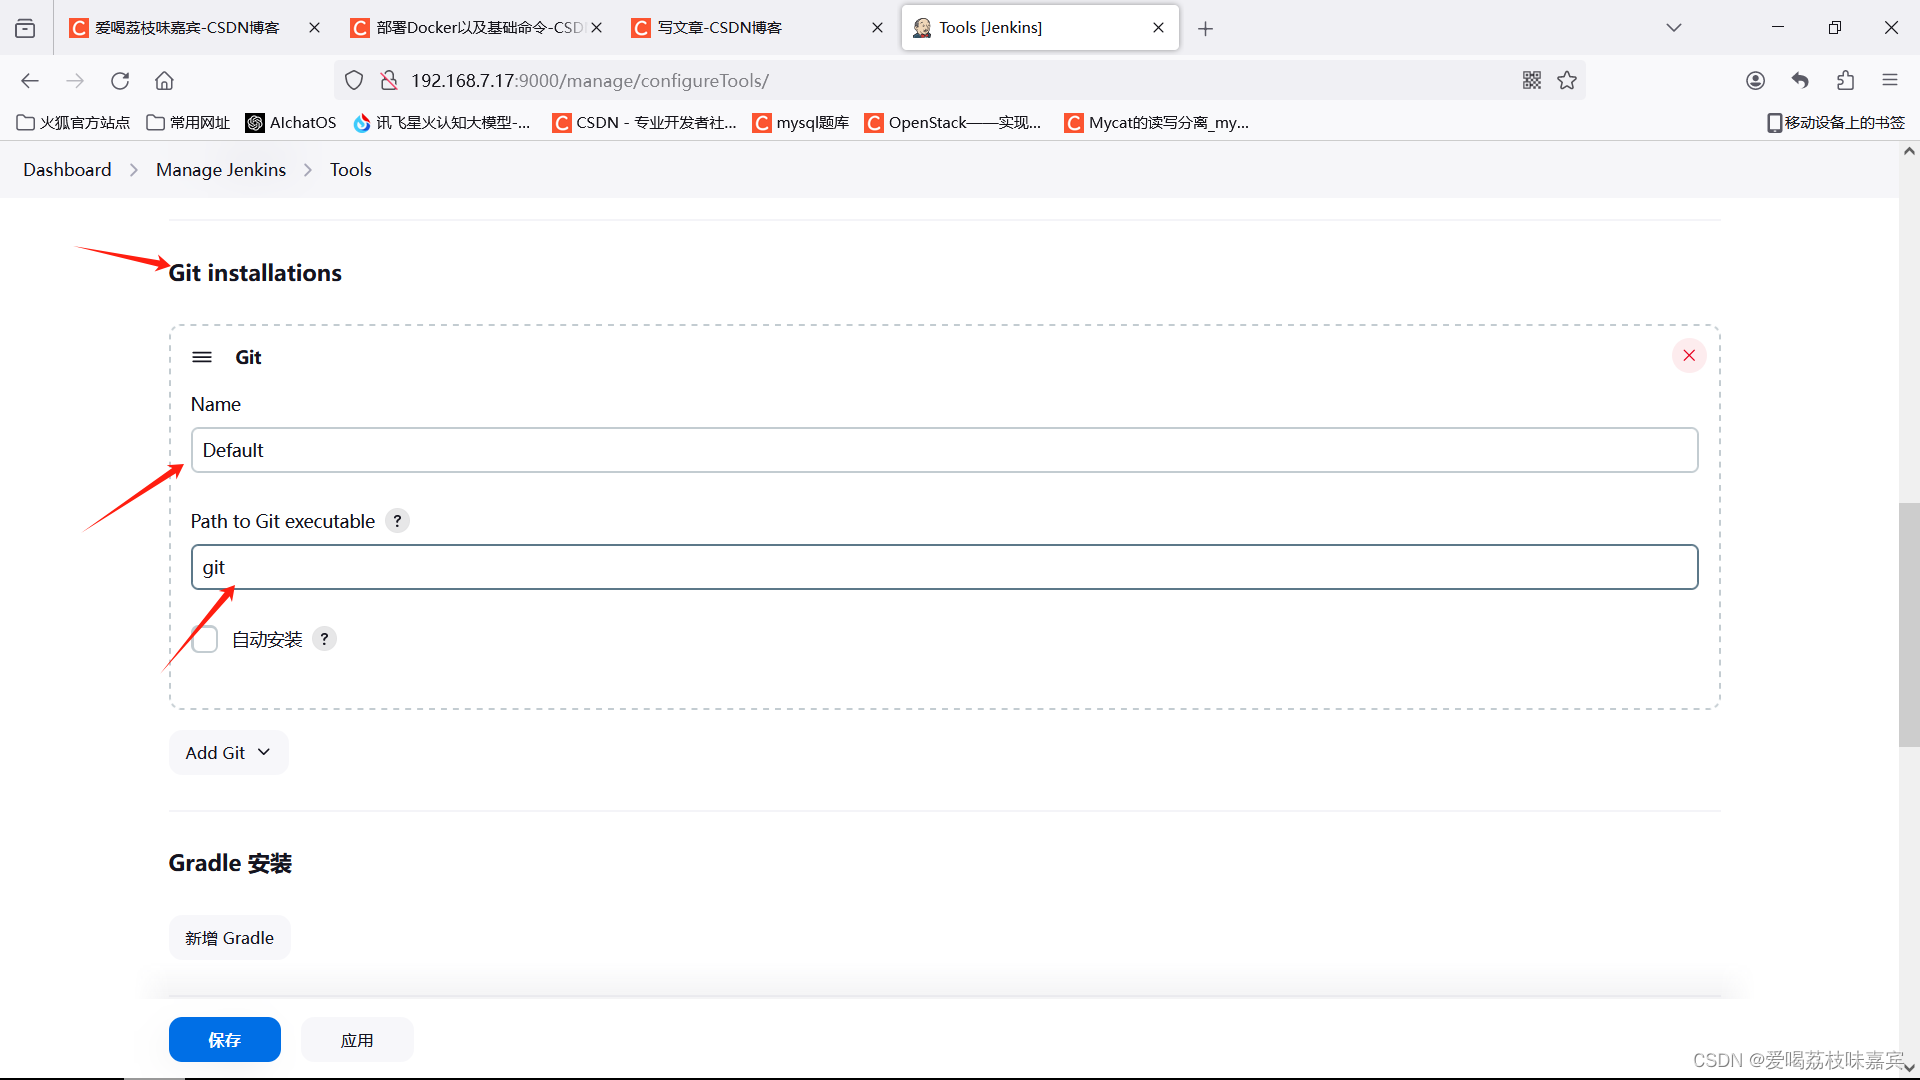Open a new browser tab
1920x1080 pixels.
[x=1206, y=29]
